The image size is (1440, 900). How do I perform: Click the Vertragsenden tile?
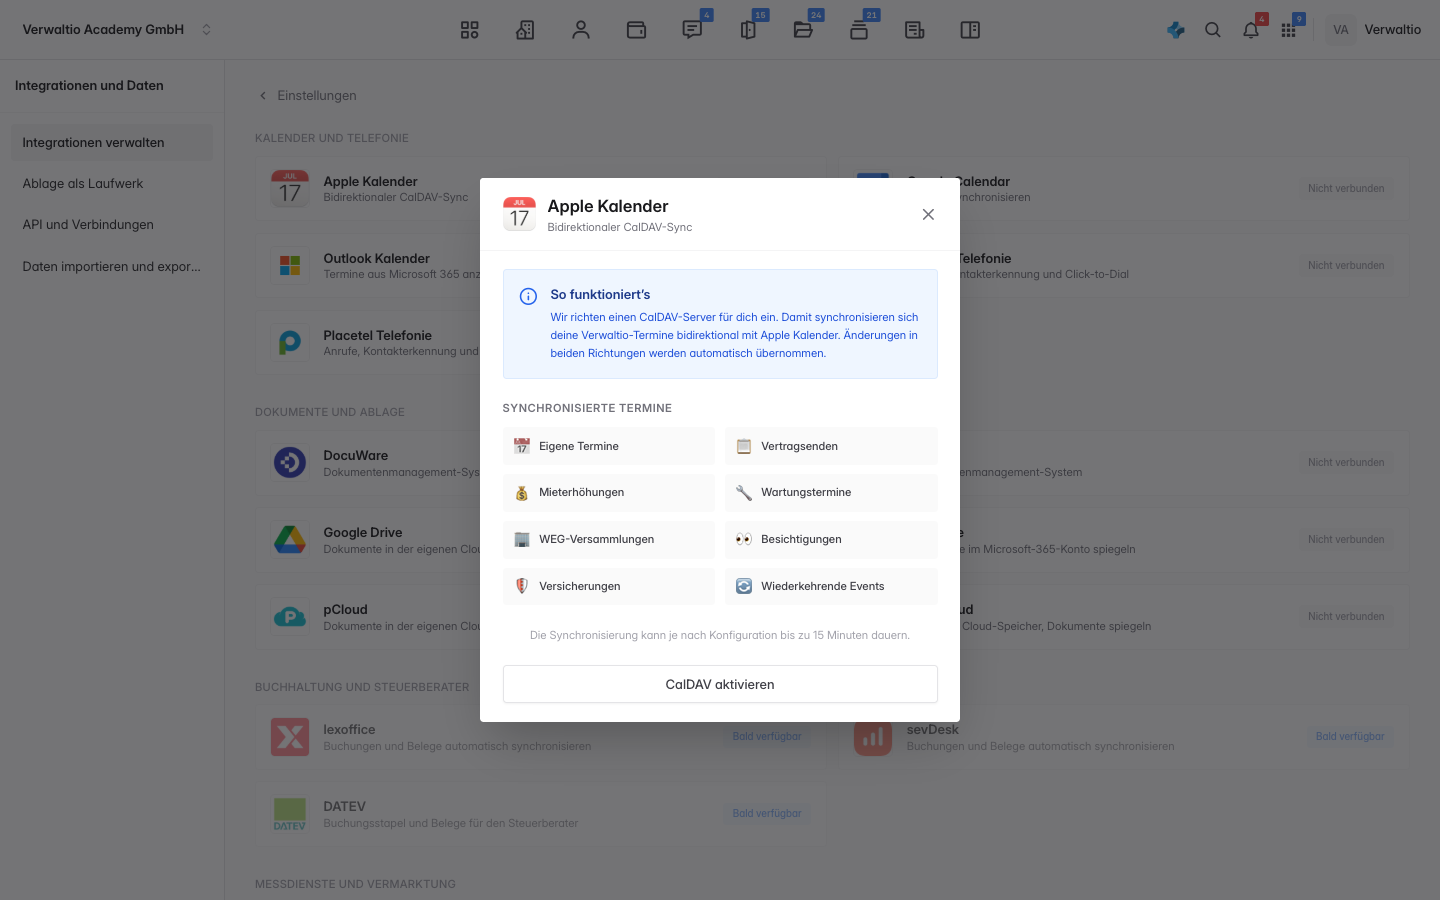pyautogui.click(x=831, y=446)
